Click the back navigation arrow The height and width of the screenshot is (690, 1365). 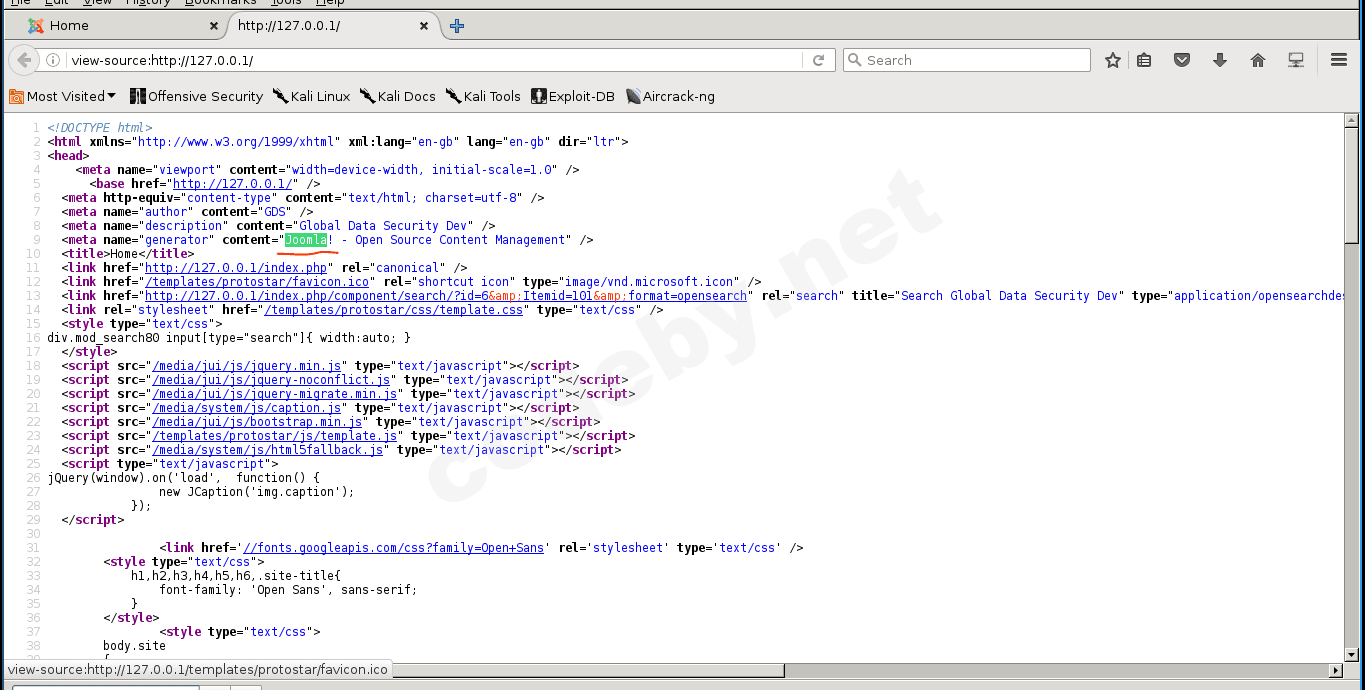(x=23, y=60)
